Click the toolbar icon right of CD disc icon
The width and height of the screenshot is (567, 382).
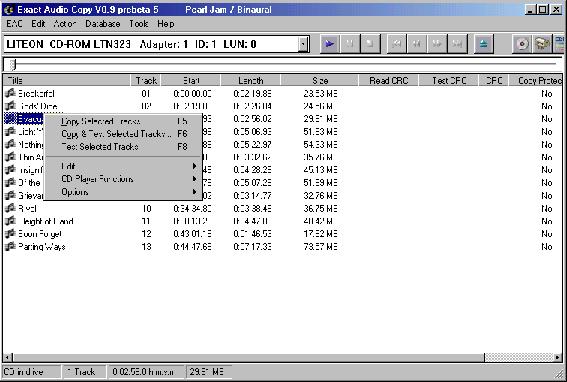point(542,44)
